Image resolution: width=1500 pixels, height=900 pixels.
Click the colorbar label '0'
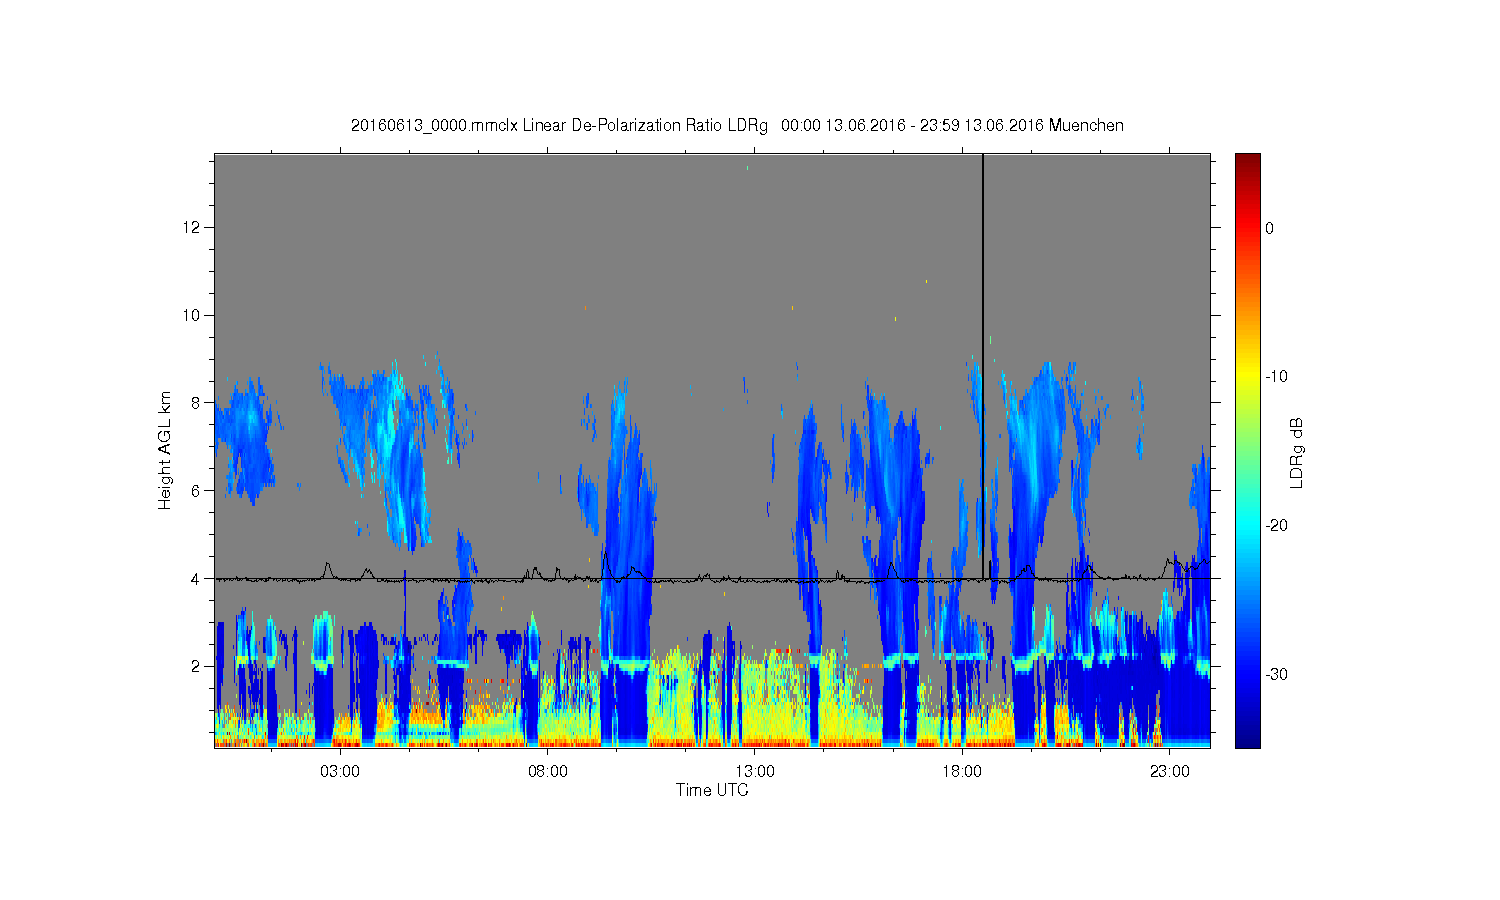point(1270,228)
